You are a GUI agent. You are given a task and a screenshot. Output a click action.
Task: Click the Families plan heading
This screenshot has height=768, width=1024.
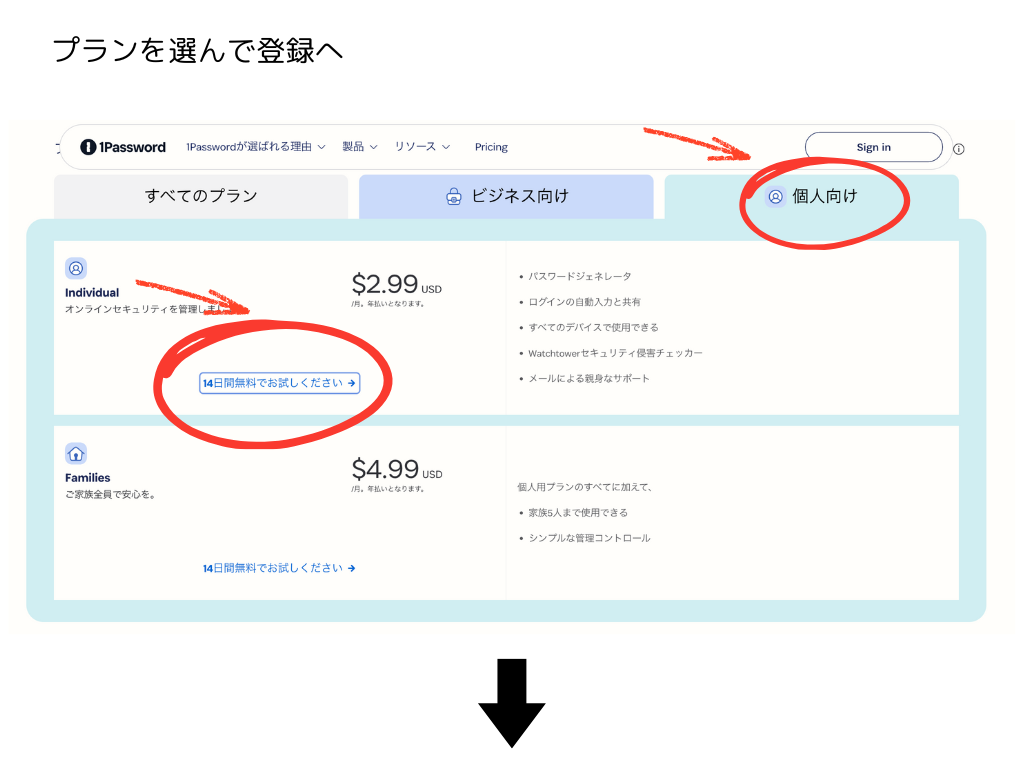(88, 478)
